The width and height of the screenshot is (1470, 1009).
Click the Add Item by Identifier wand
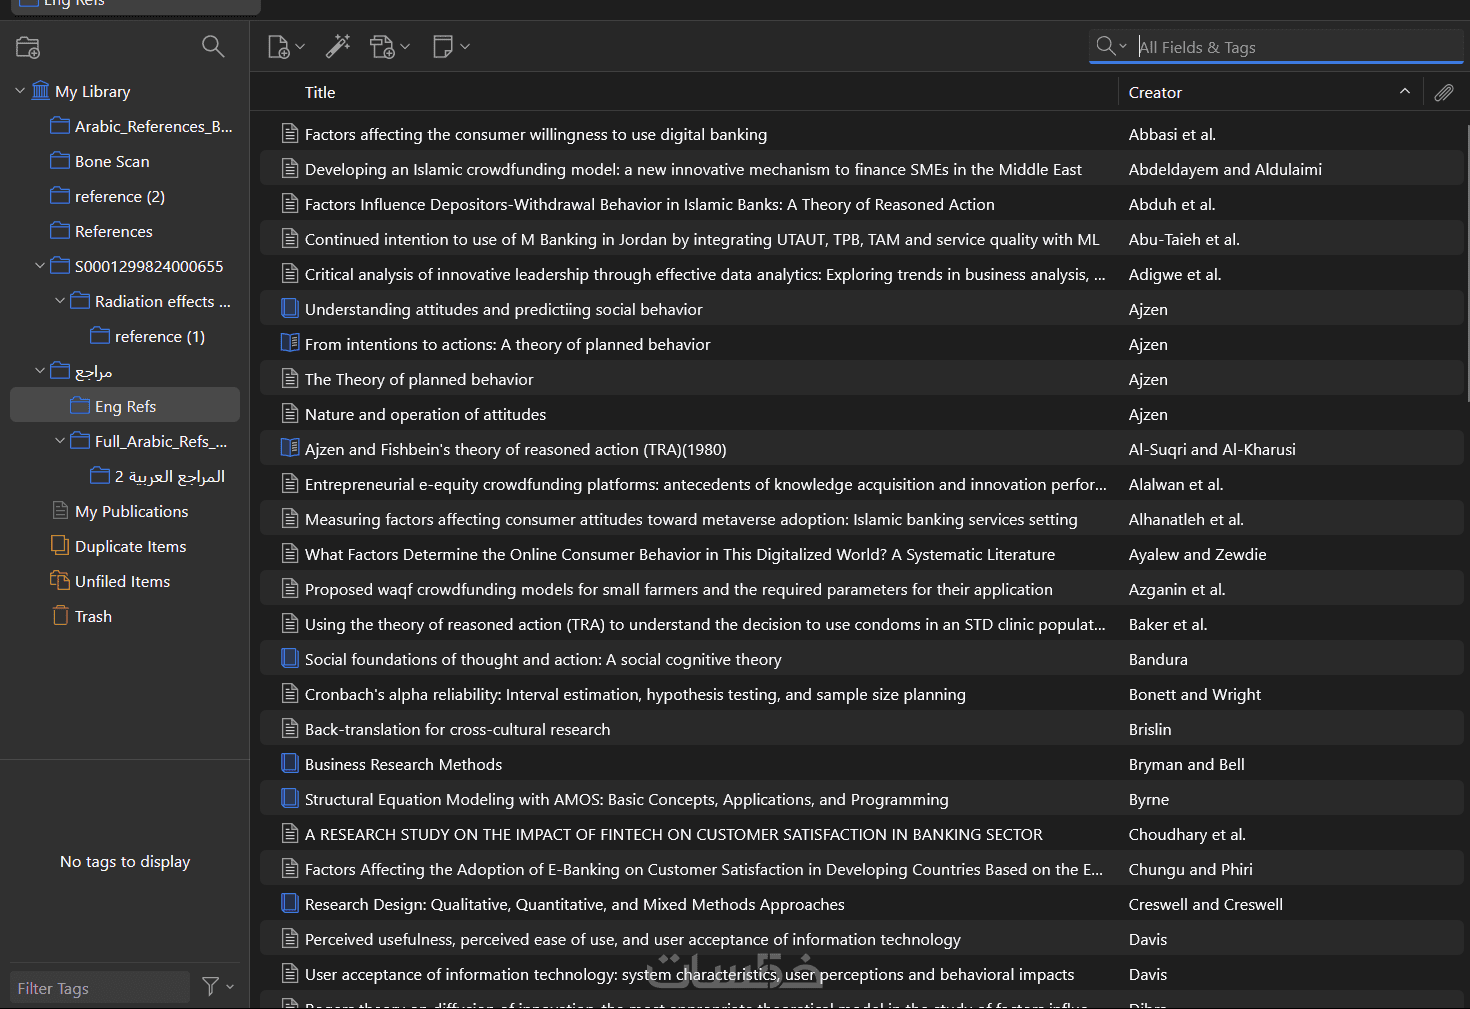pyautogui.click(x=338, y=46)
